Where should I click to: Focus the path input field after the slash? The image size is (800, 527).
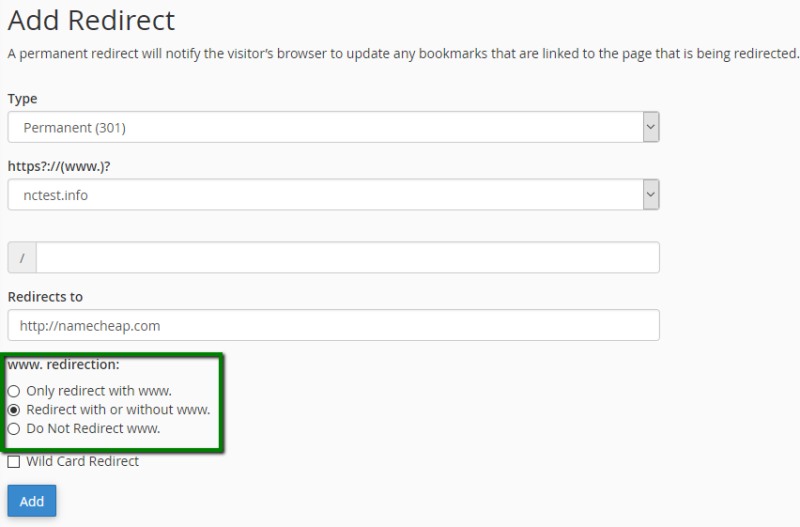347,258
